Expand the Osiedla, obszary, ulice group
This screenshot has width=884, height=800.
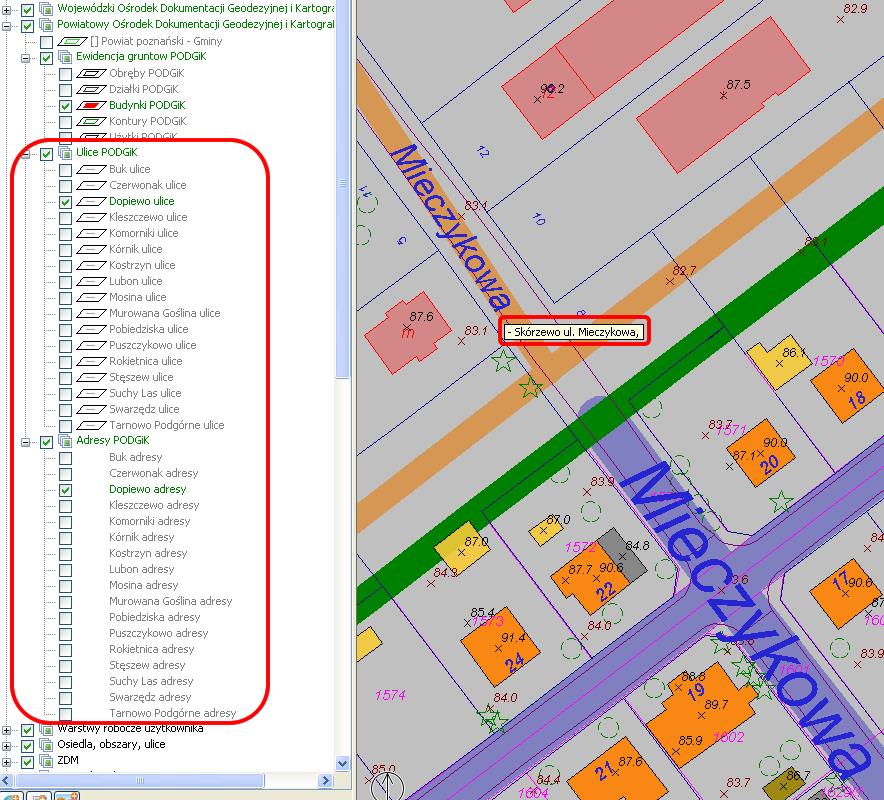click(x=8, y=745)
